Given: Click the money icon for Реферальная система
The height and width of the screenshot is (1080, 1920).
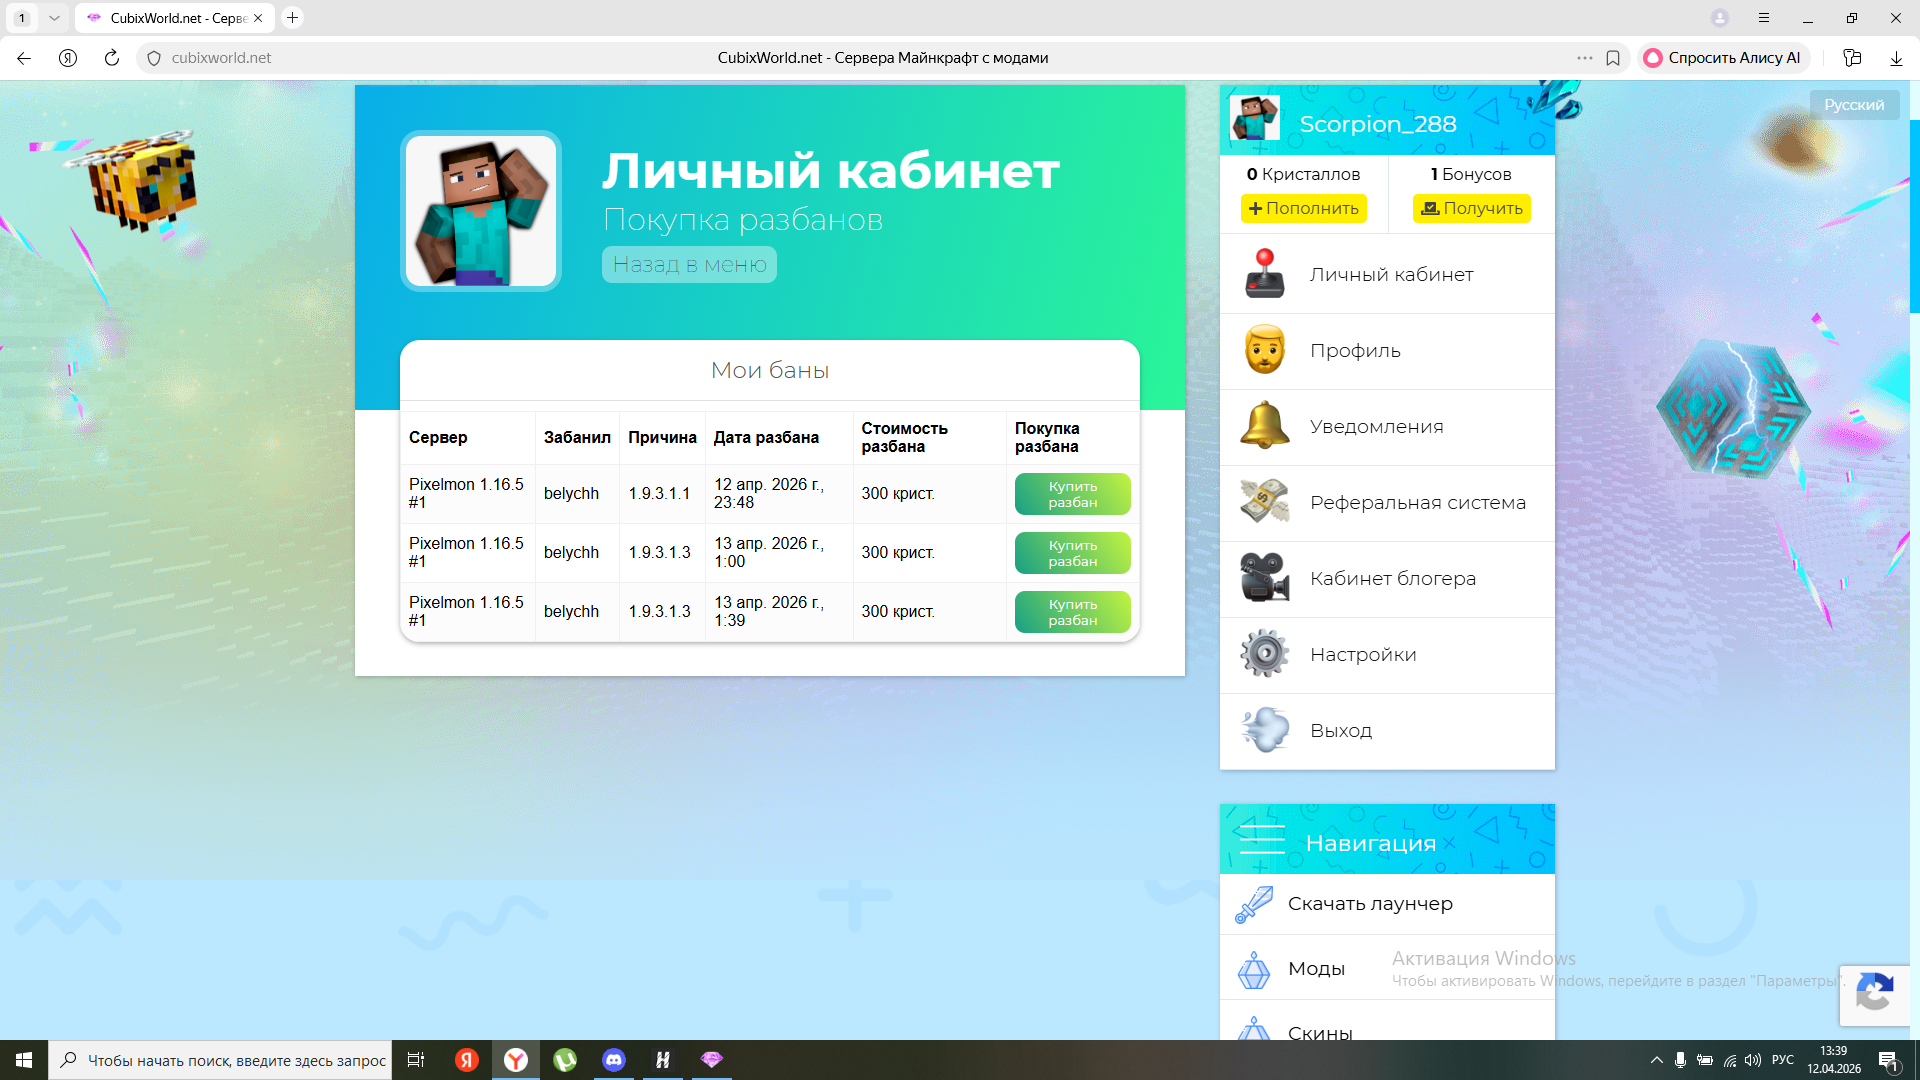Looking at the screenshot, I should [1264, 502].
